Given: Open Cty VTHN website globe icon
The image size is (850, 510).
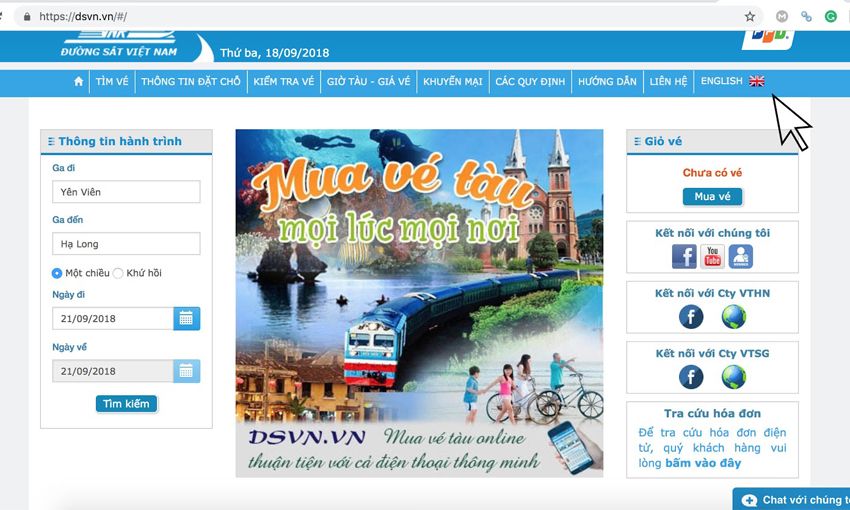Looking at the screenshot, I should click(x=733, y=317).
